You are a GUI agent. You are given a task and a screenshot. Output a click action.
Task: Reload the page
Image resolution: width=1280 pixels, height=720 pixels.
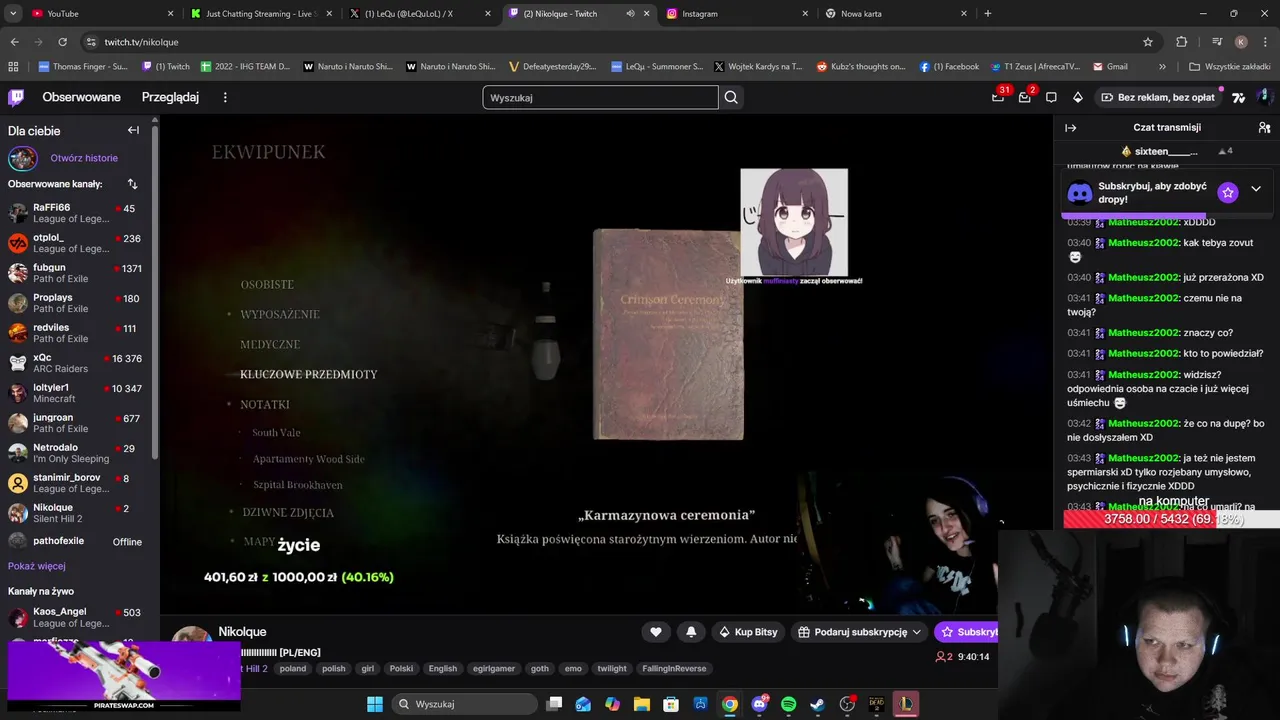pyautogui.click(x=62, y=42)
